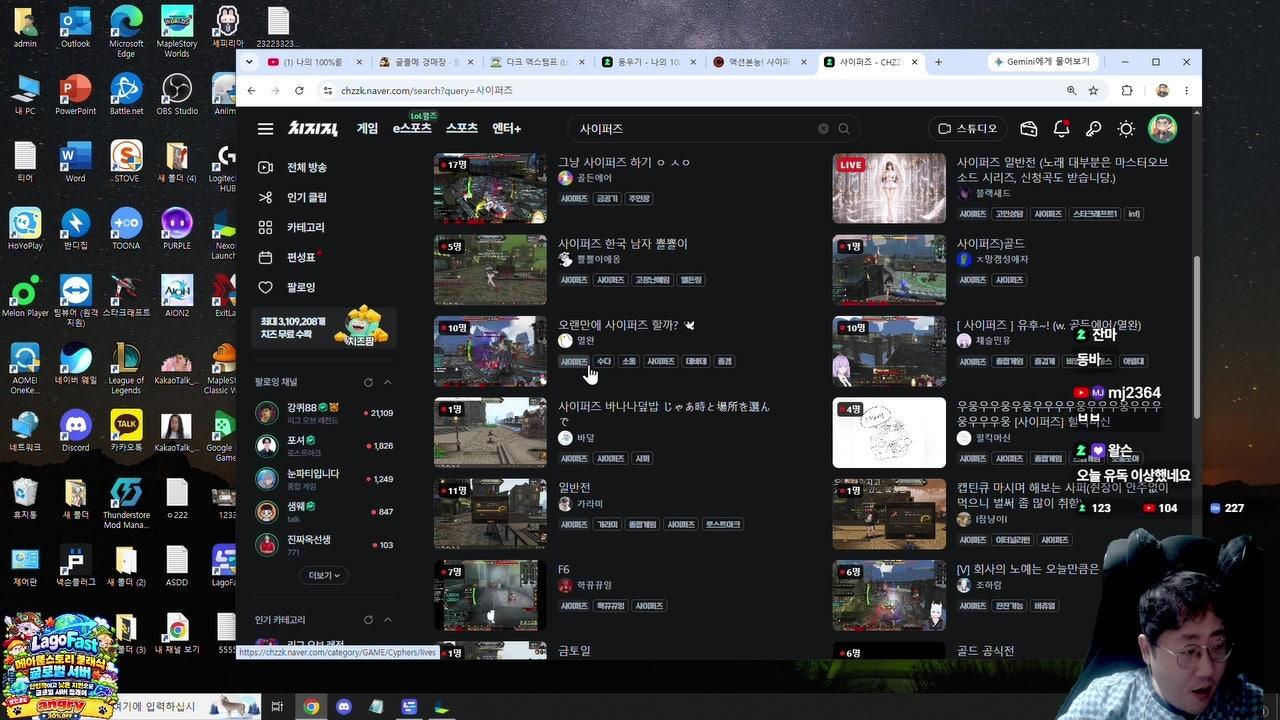The width and height of the screenshot is (1280, 720).
Task: Click Chrome's reload page button
Action: click(x=299, y=90)
